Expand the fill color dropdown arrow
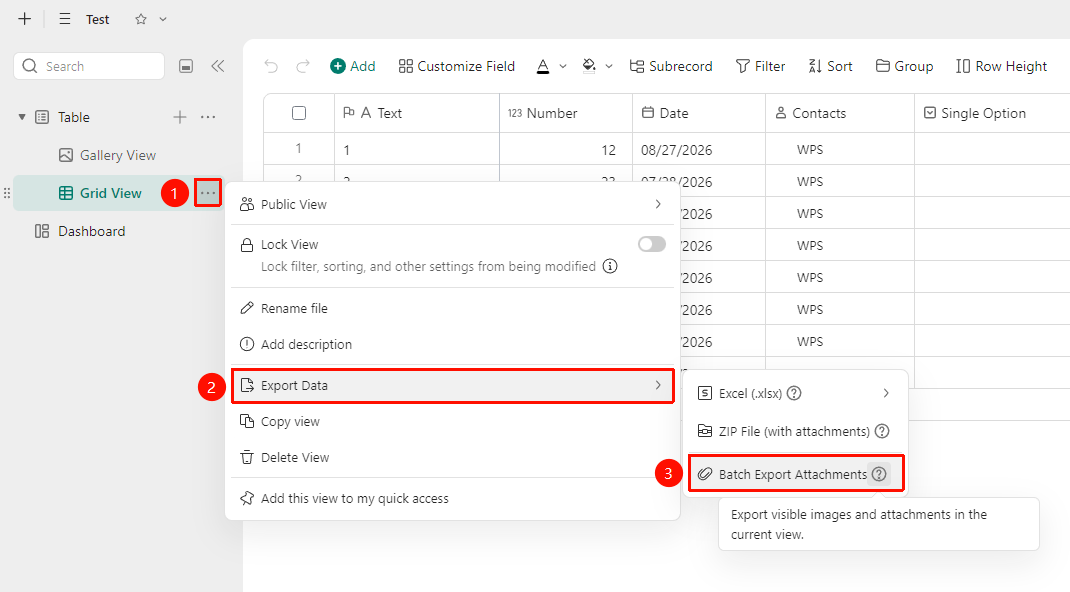The image size is (1070, 592). (x=609, y=66)
